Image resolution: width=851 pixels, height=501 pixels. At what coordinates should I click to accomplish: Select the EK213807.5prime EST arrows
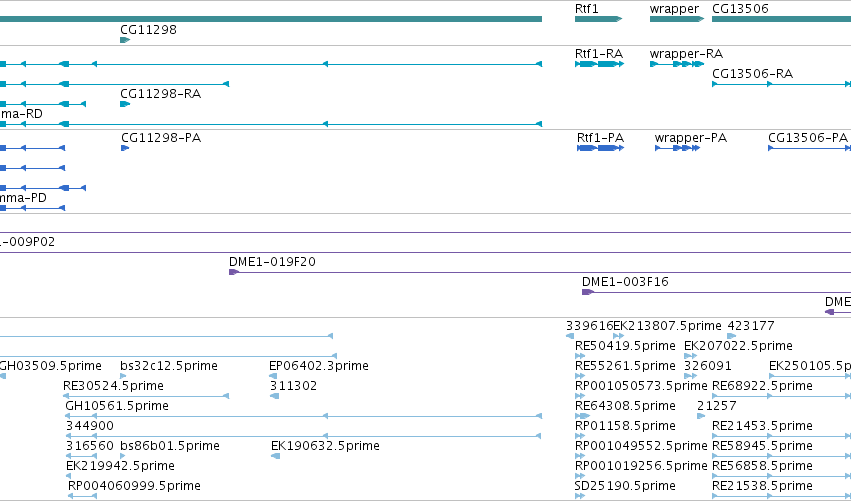point(619,336)
